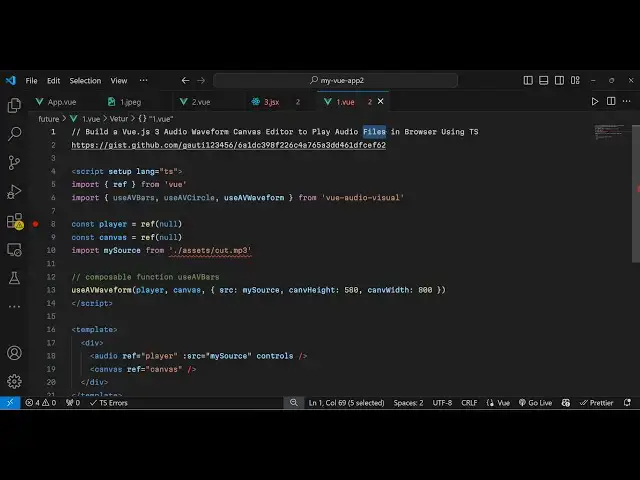Open the Accounts menu
Screen dimensions: 640x480
point(14,353)
